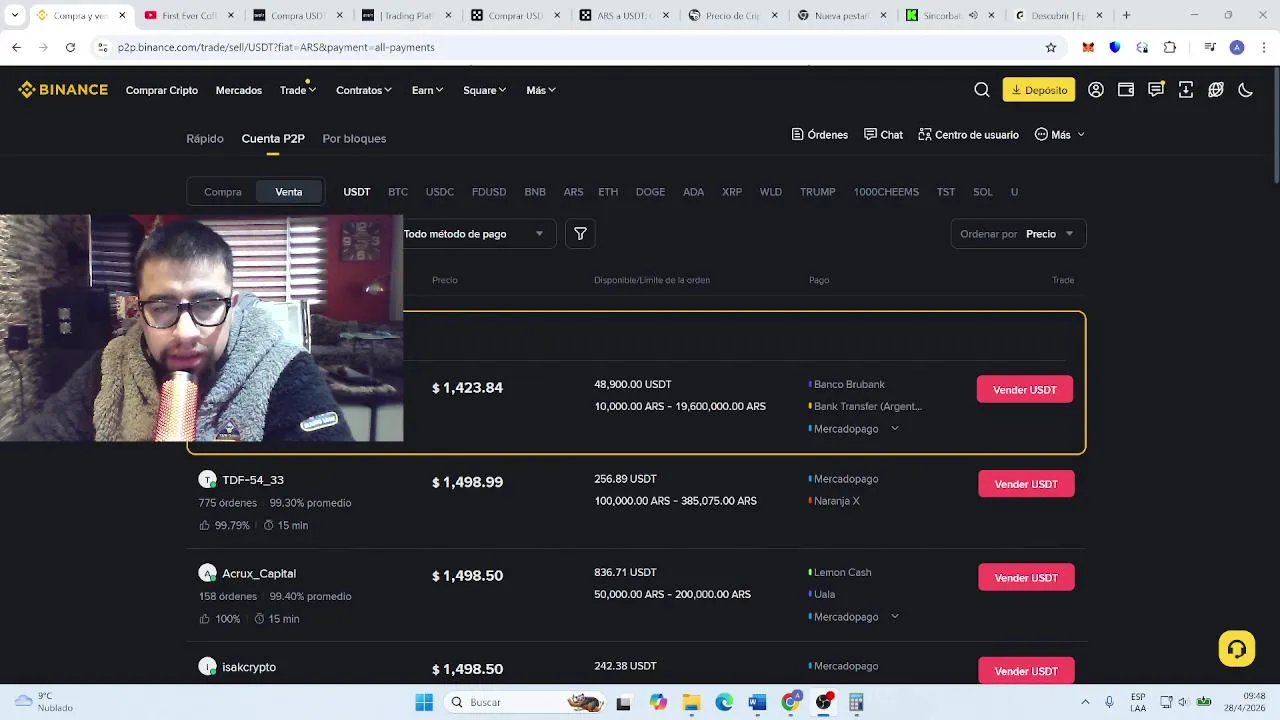The width and height of the screenshot is (1280, 720).
Task: Open the Extensions puzzle icon
Action: [1170, 47]
